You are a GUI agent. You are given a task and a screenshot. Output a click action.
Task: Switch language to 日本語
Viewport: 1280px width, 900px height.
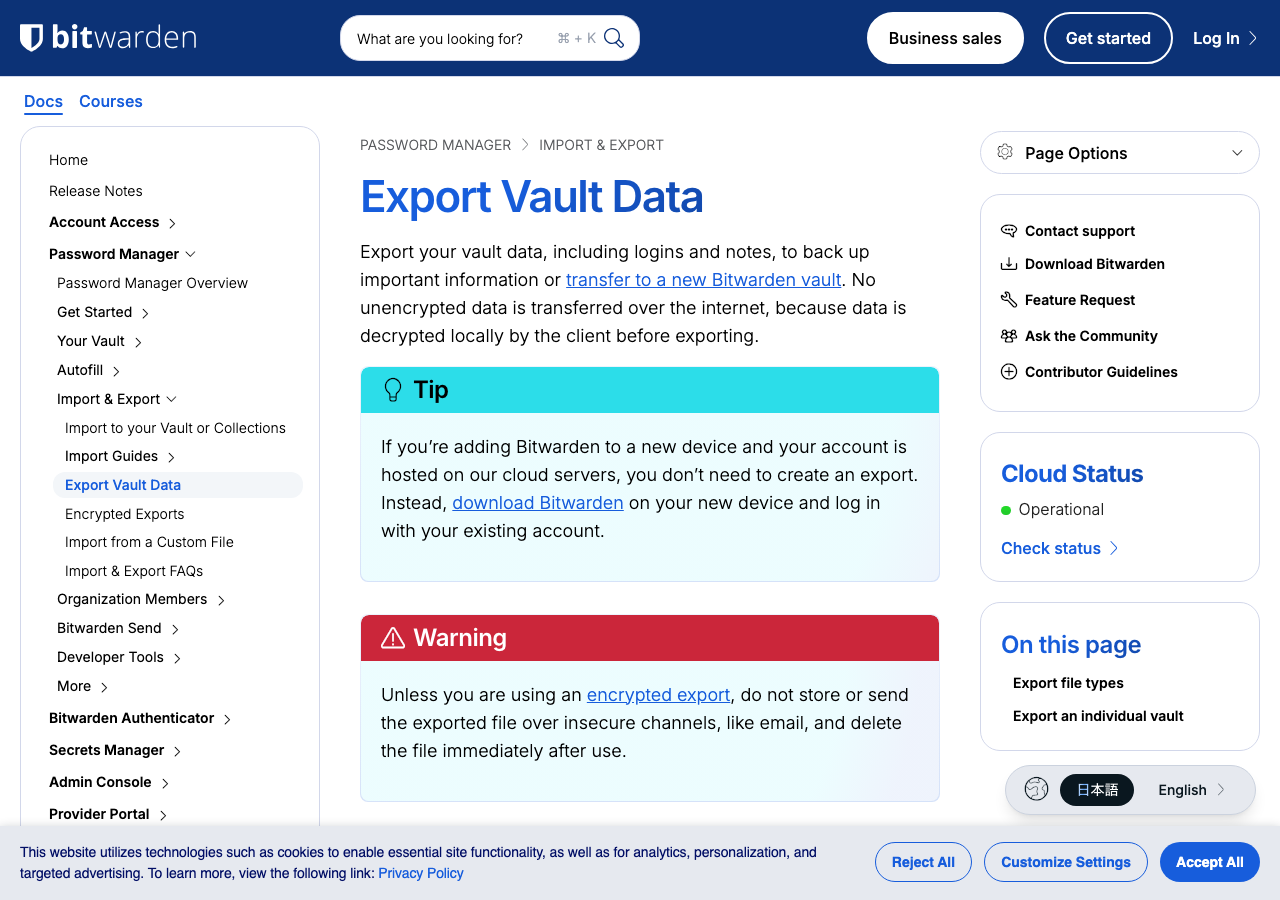pos(1097,790)
